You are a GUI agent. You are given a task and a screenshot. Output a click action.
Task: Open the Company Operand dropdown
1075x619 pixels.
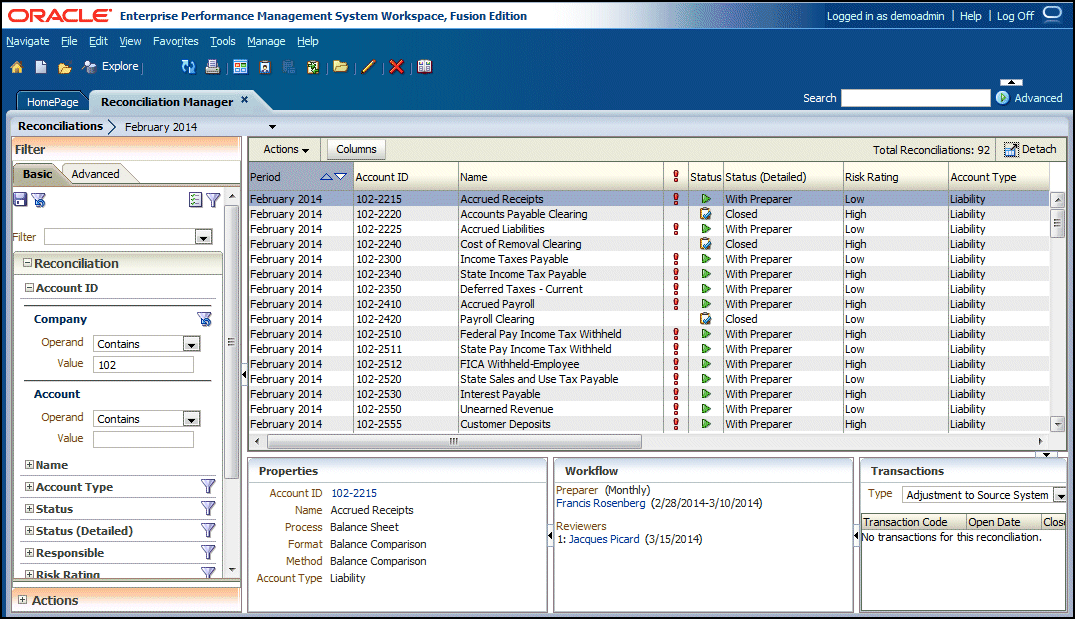[191, 344]
